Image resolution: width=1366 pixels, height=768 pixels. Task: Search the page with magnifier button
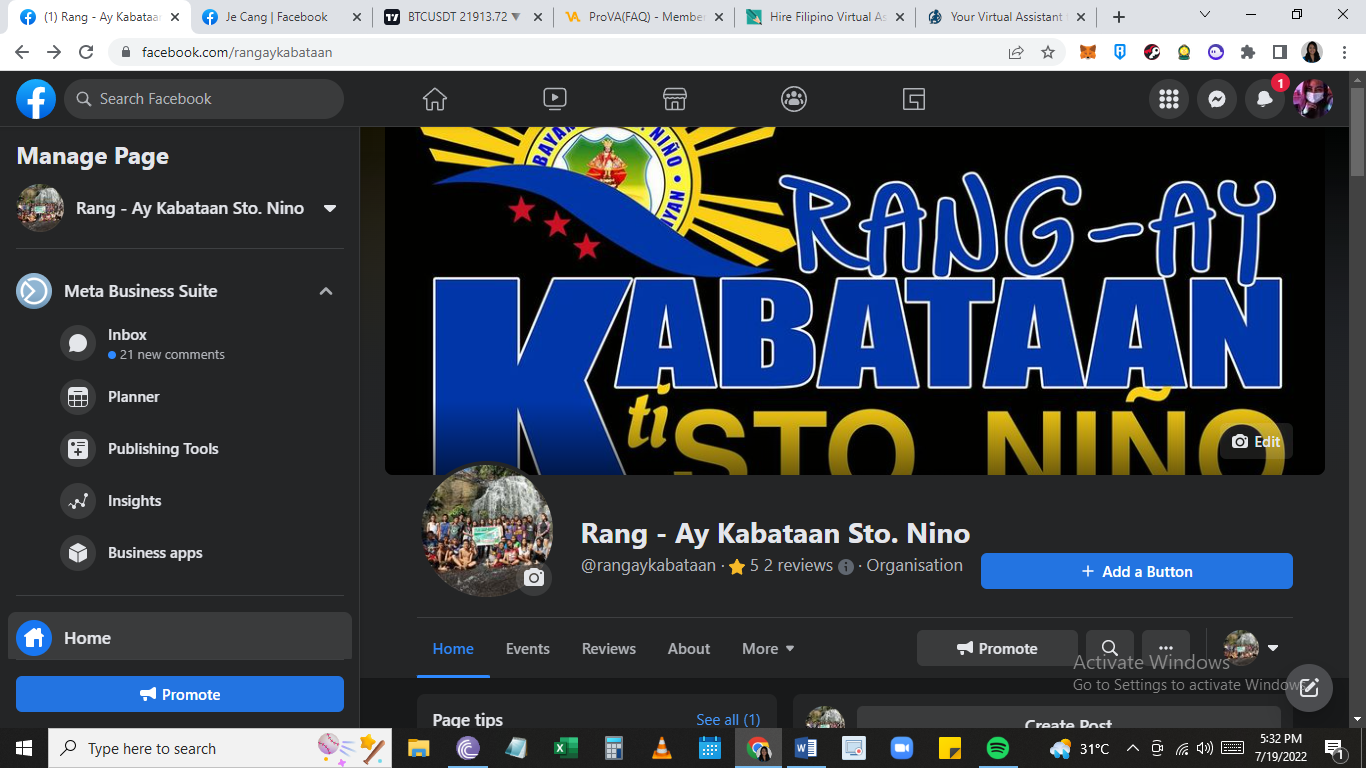(x=1109, y=648)
